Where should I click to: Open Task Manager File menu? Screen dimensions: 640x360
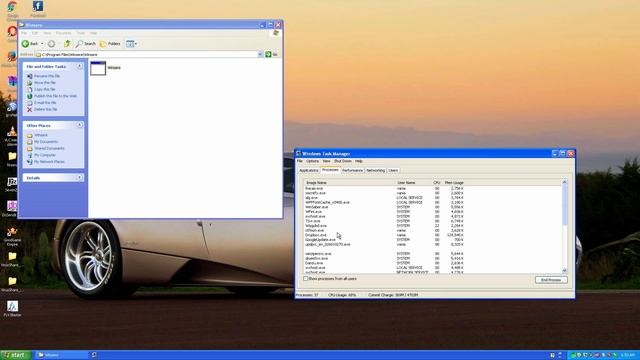(300, 161)
